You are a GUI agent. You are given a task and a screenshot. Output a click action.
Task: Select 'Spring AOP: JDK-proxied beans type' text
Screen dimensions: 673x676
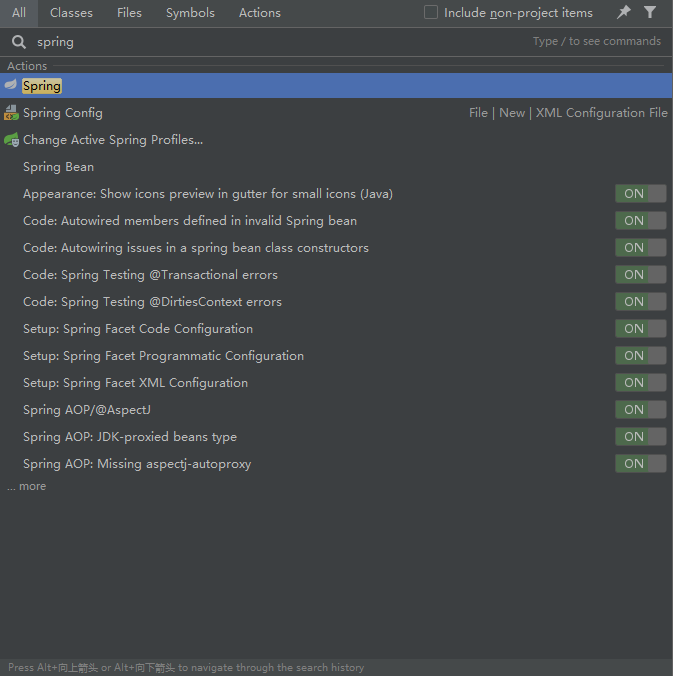(130, 437)
